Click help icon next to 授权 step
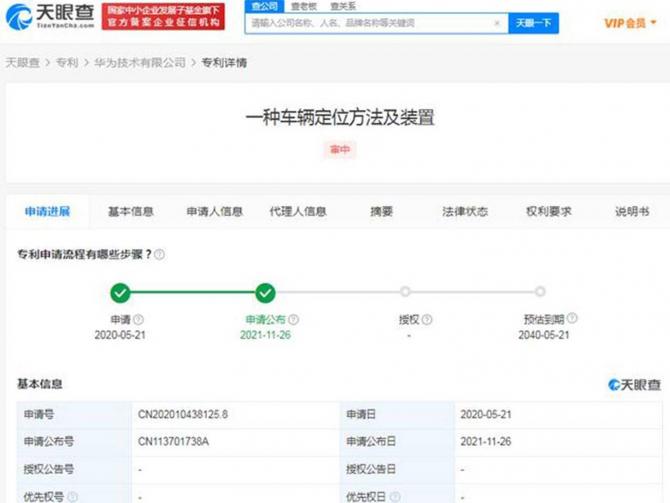This screenshot has height=503, width=670. [x=427, y=320]
